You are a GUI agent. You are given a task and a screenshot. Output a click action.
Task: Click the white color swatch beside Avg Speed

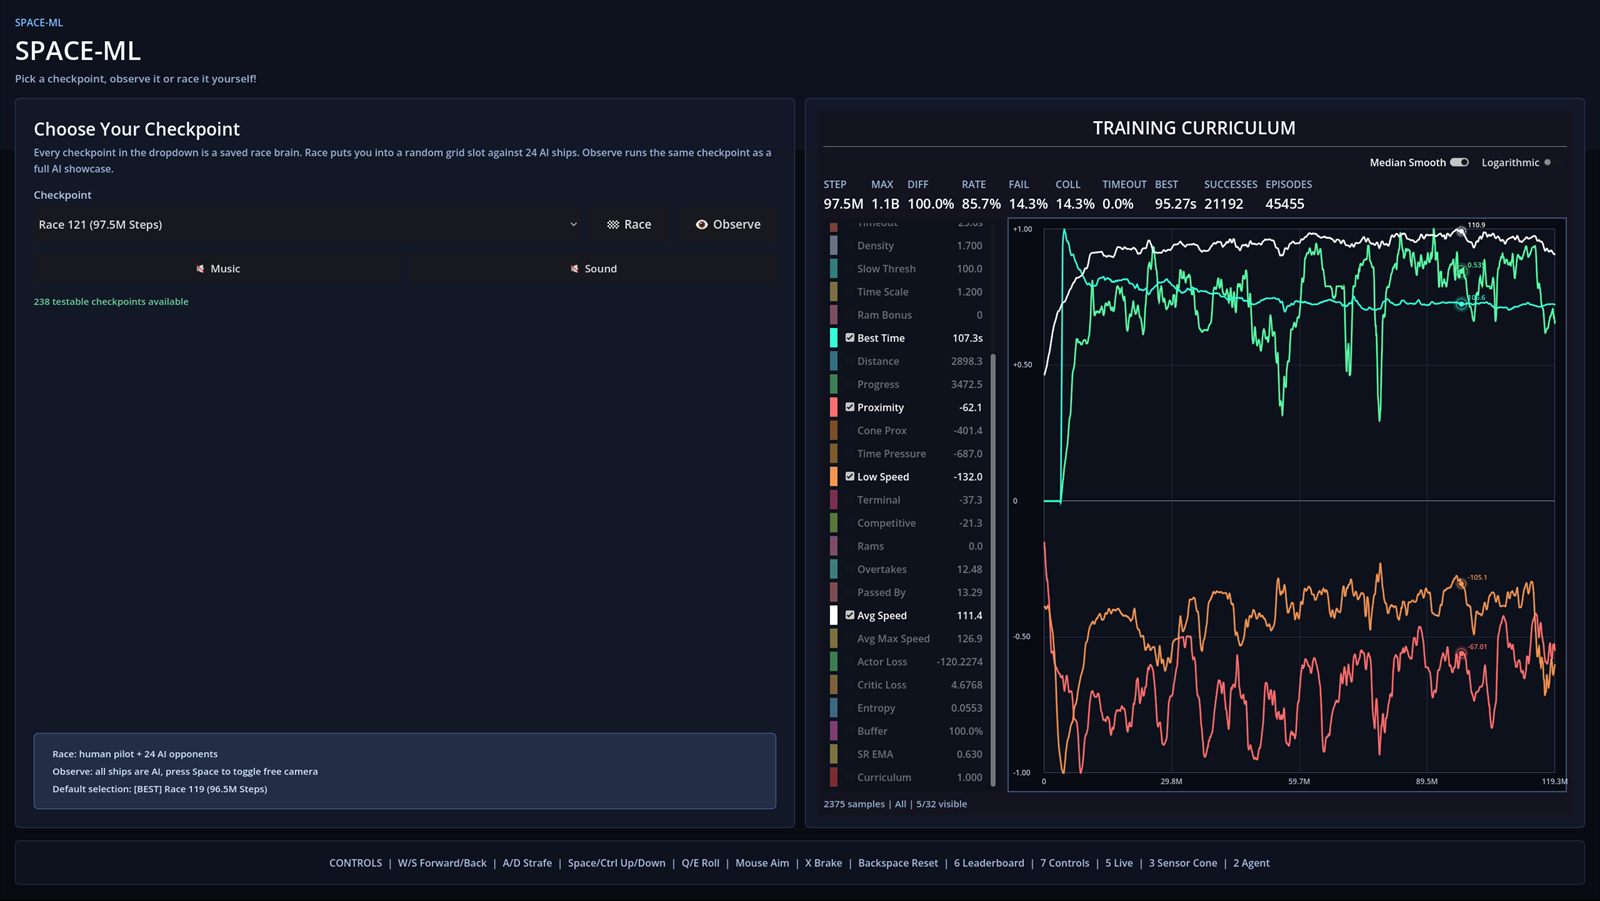click(x=834, y=615)
